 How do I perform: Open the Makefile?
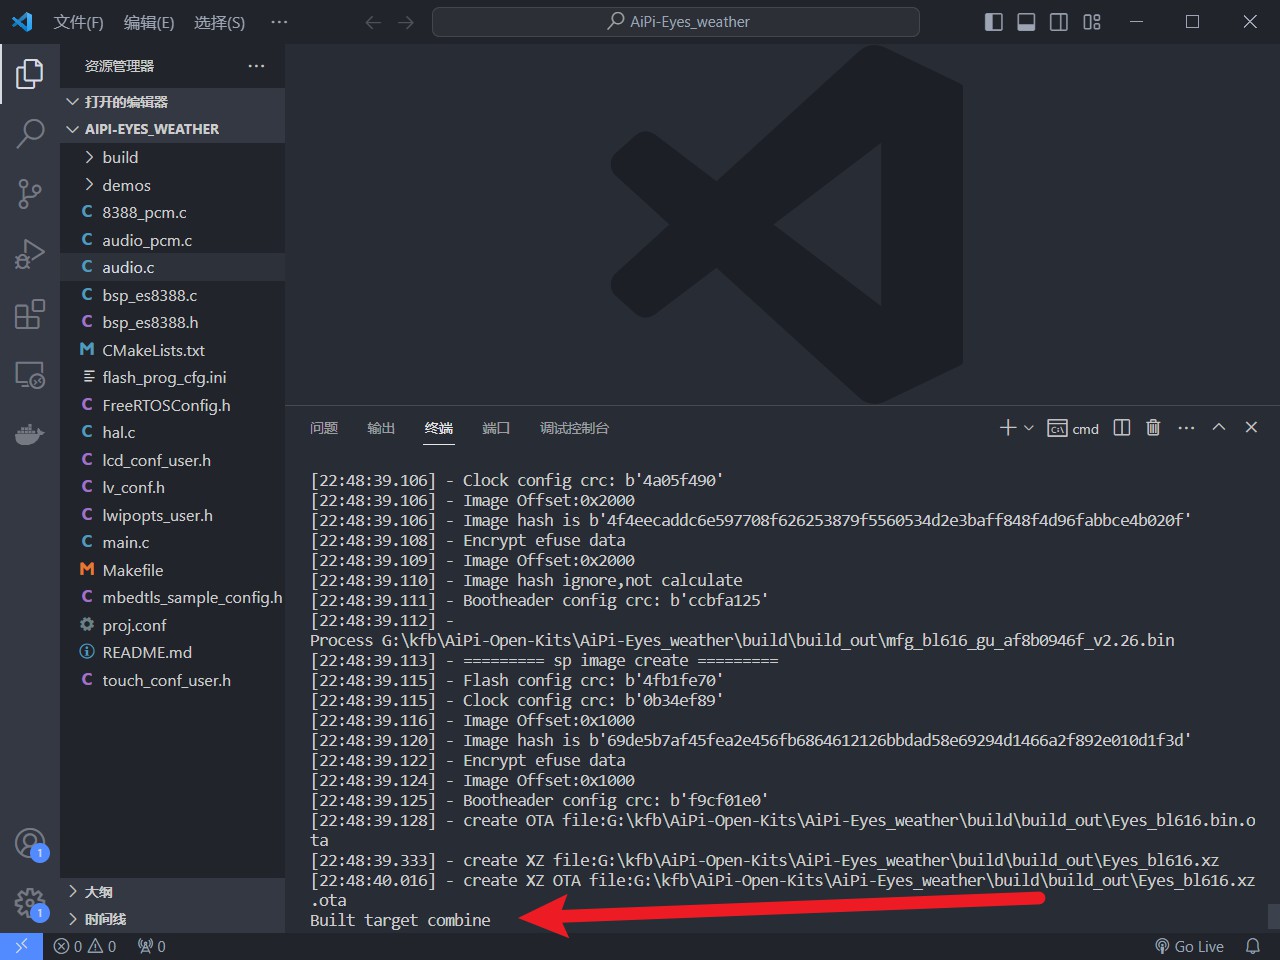[x=172, y=570]
